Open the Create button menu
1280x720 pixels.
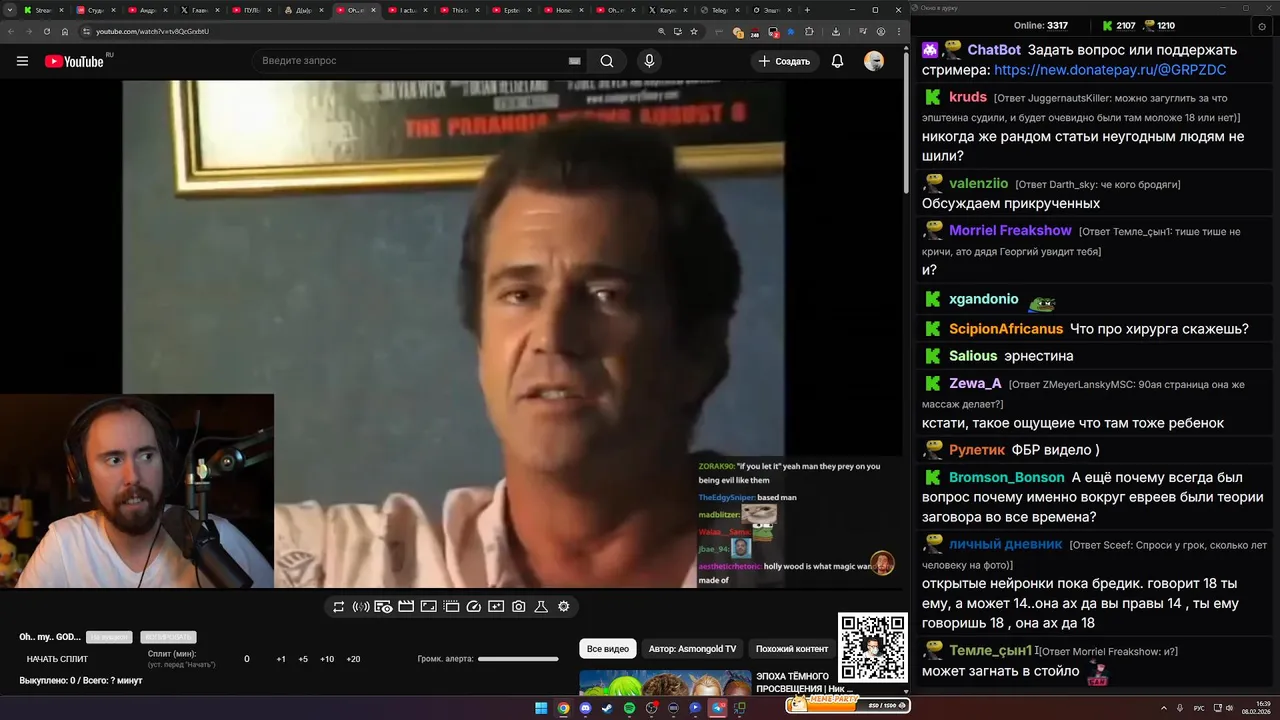785,61
